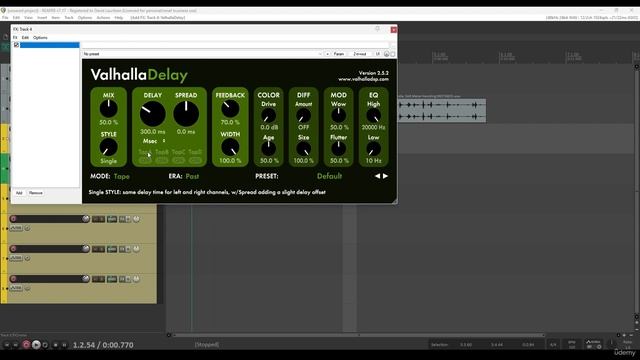Open the Edit menu in FX window
Screen dimensions: 640x360
(25, 38)
